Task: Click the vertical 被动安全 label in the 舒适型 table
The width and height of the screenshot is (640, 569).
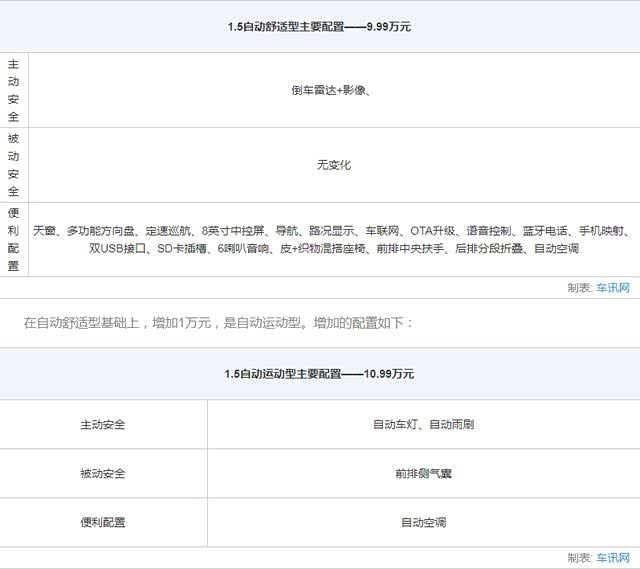Action: click(13, 165)
